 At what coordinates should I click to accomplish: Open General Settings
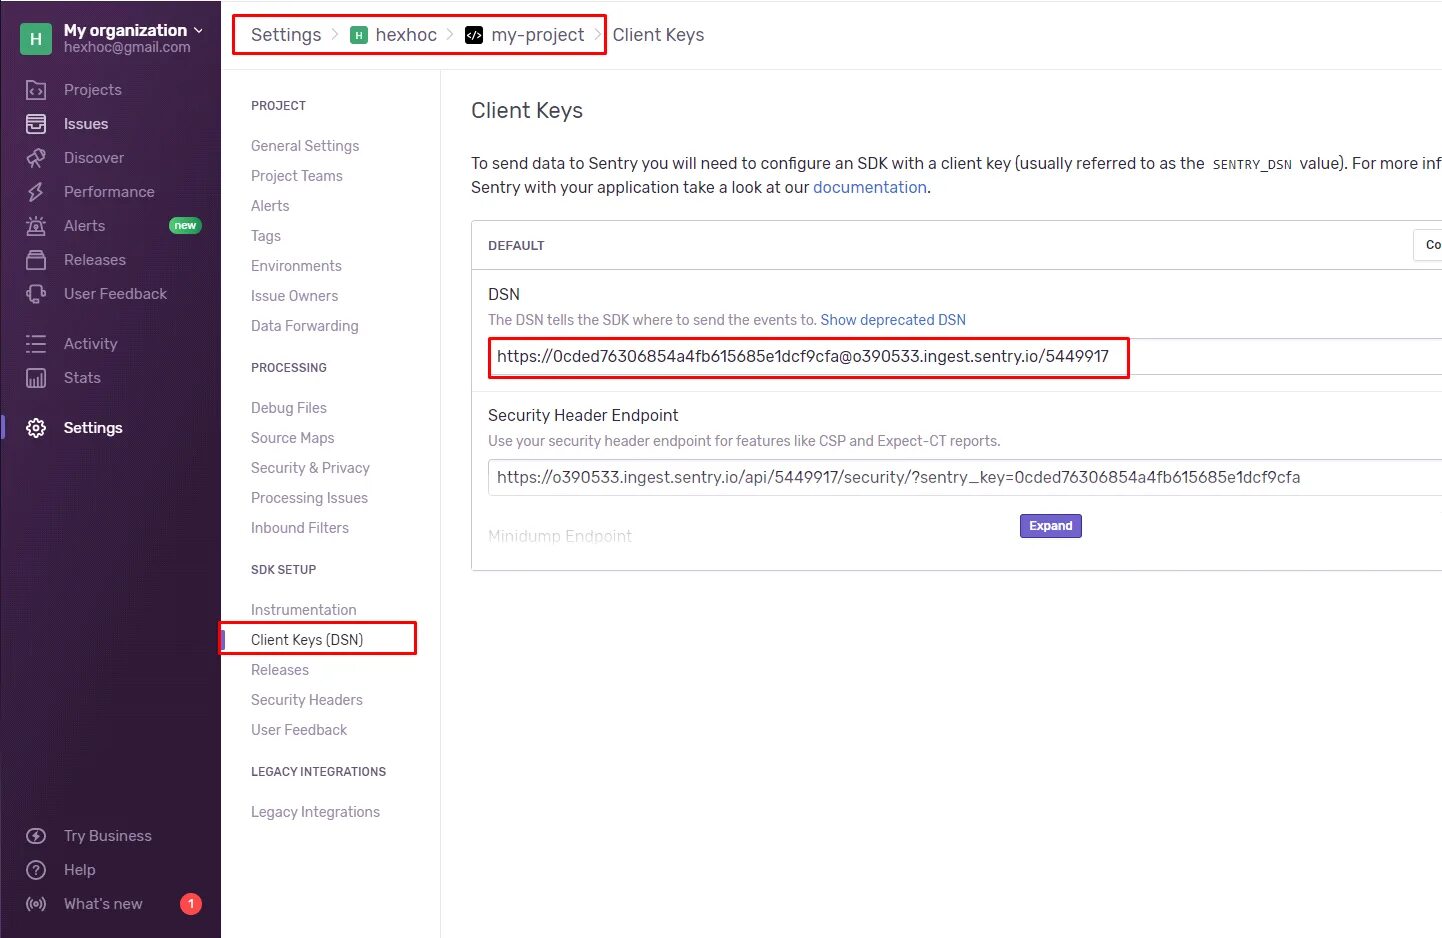[x=305, y=146]
